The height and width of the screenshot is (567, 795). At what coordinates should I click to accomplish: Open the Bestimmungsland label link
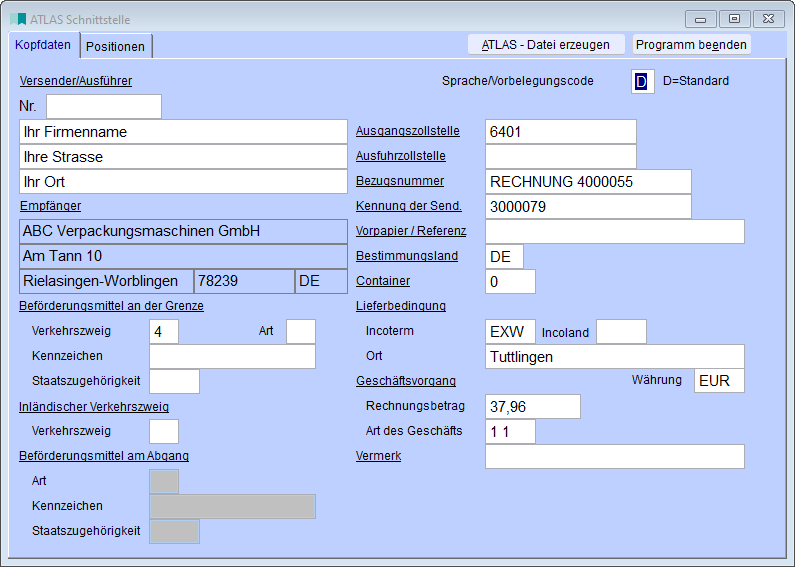[406, 256]
